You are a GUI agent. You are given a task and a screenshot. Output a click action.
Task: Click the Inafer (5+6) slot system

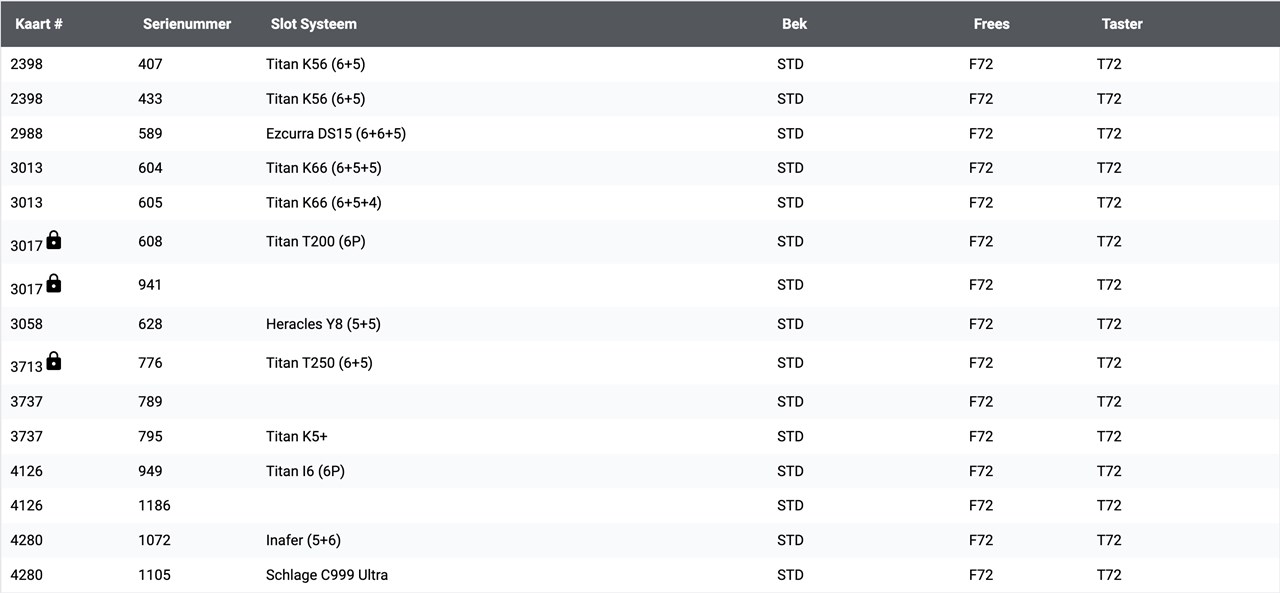pyautogui.click(x=303, y=540)
